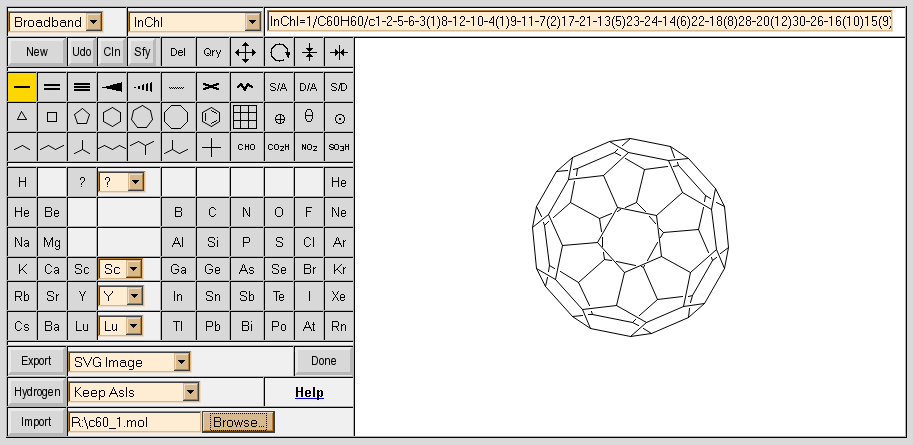The height and width of the screenshot is (445, 913).
Task: Click the Browse... button
Action: pyautogui.click(x=238, y=422)
